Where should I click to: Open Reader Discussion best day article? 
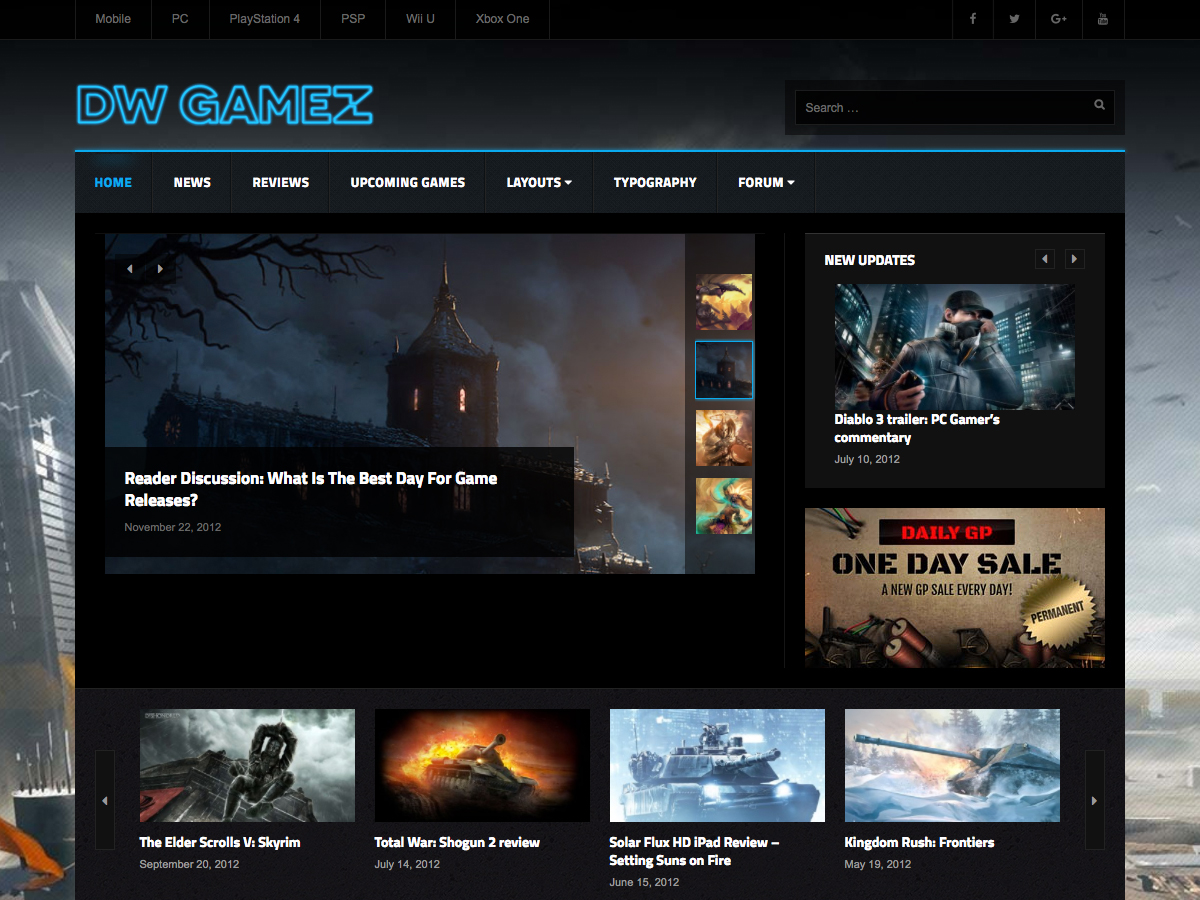point(311,489)
